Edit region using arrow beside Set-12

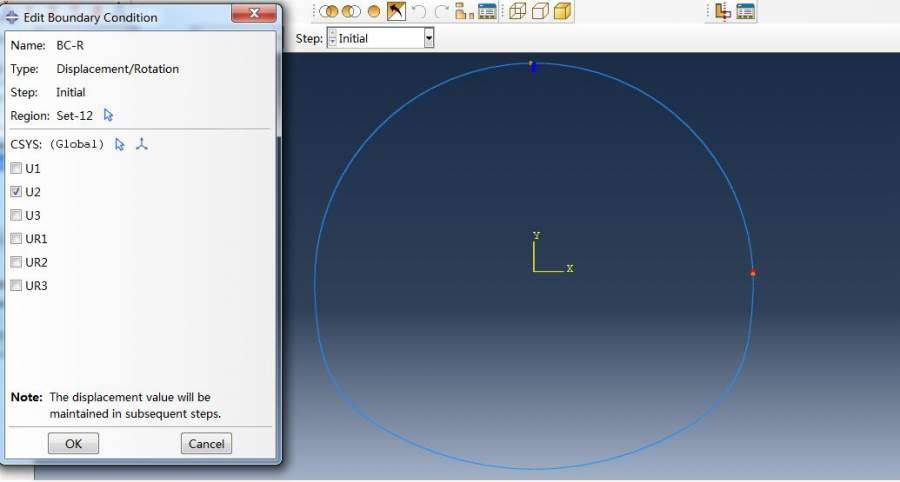click(108, 115)
